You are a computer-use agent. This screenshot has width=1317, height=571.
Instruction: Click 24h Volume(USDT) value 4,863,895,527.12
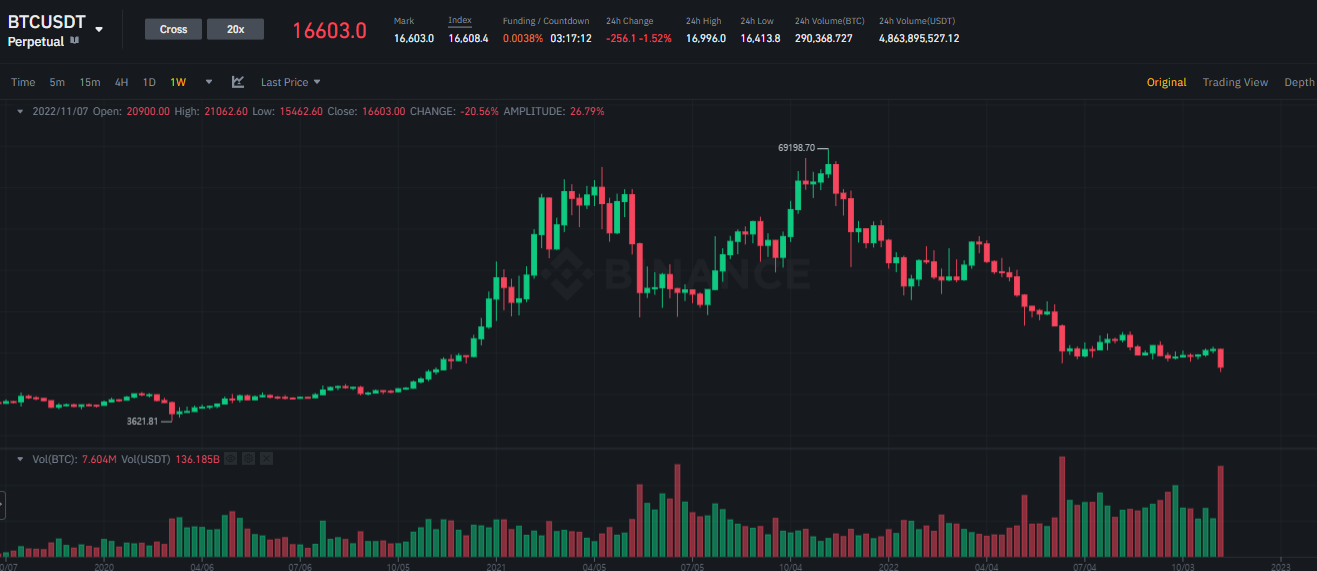(x=919, y=38)
